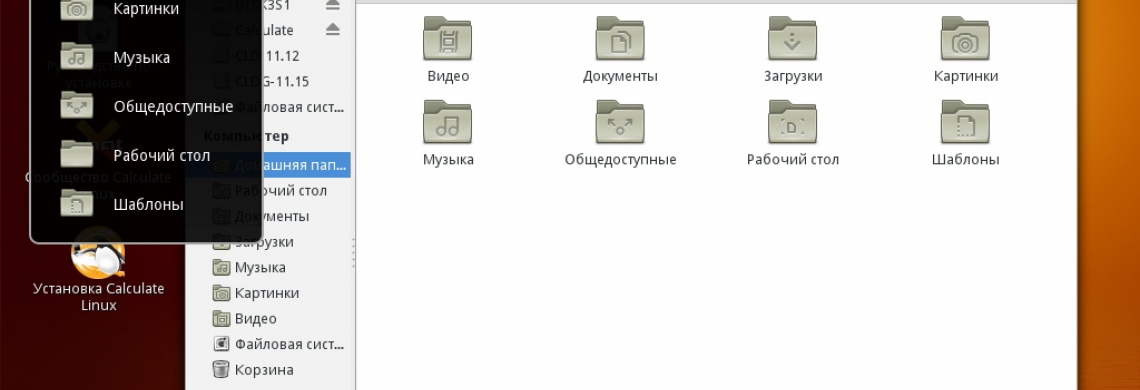1140x390 pixels.
Task: Select the Музыка folder in the main pane
Action: [x=448, y=133]
